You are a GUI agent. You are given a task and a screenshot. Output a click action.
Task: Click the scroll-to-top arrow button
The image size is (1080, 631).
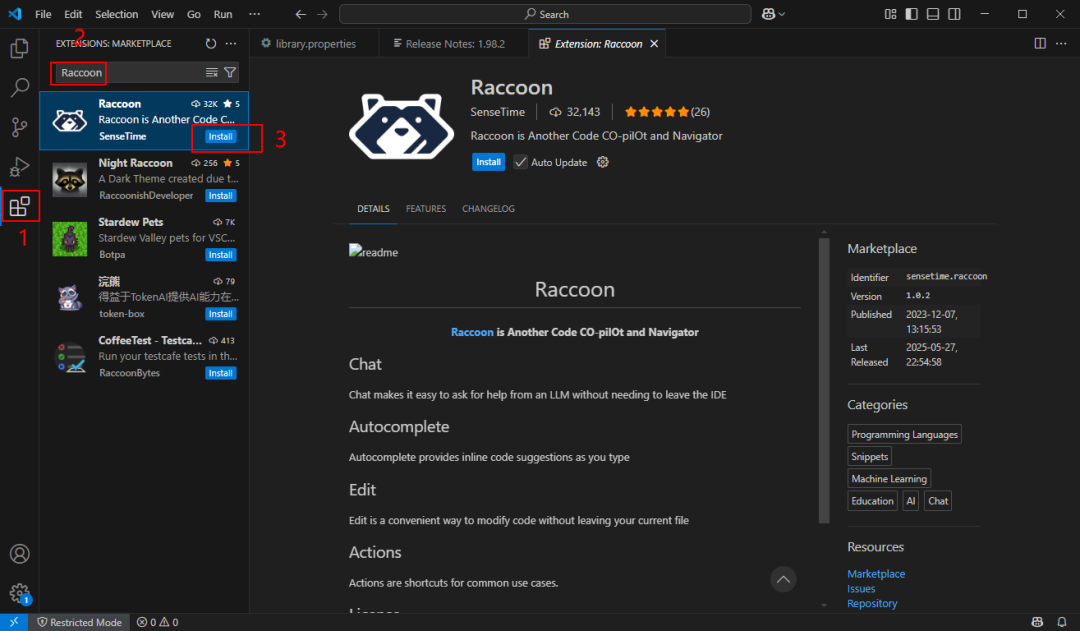click(783, 579)
